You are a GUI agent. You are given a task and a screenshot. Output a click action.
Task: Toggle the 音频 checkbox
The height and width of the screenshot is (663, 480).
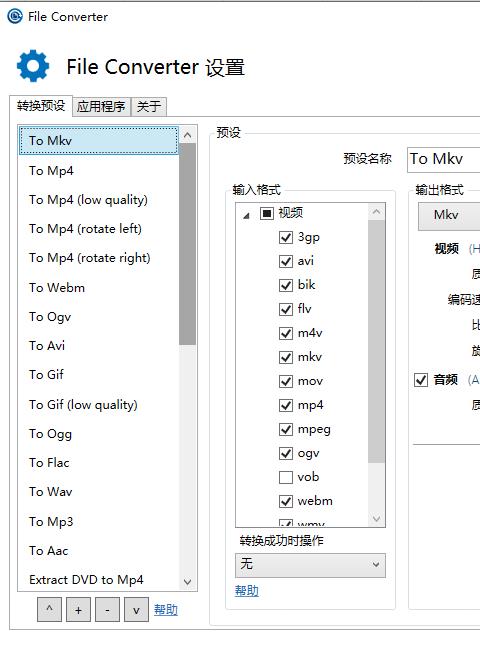(x=421, y=380)
